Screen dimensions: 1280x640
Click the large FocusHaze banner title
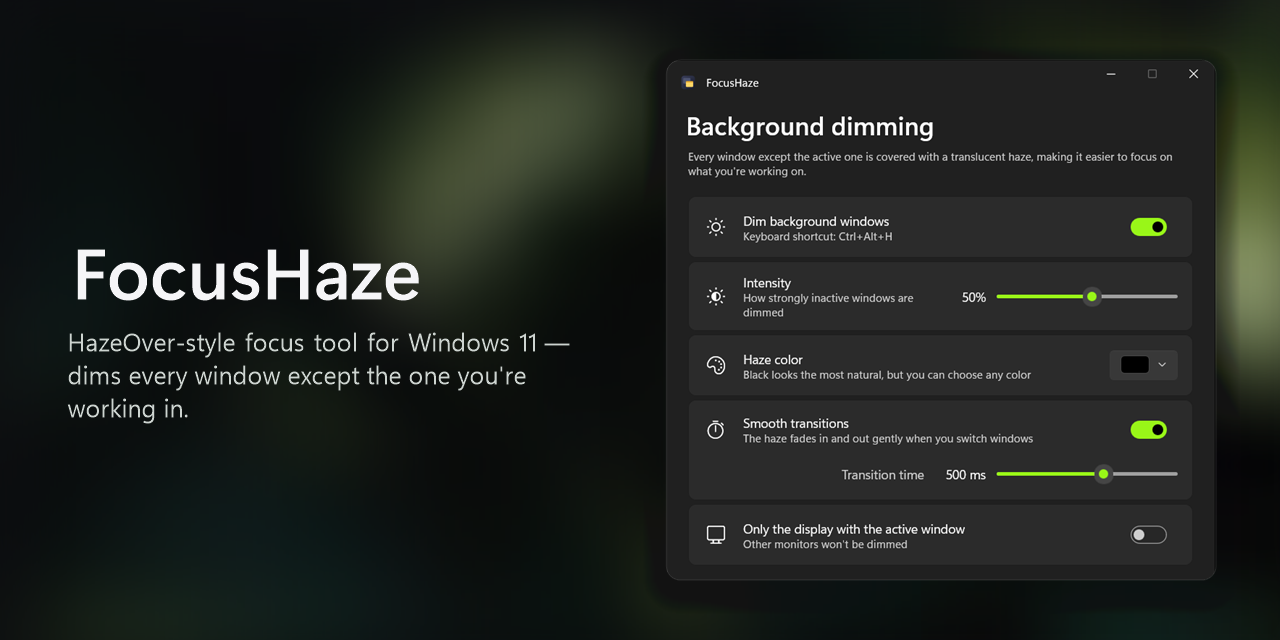pyautogui.click(x=247, y=275)
